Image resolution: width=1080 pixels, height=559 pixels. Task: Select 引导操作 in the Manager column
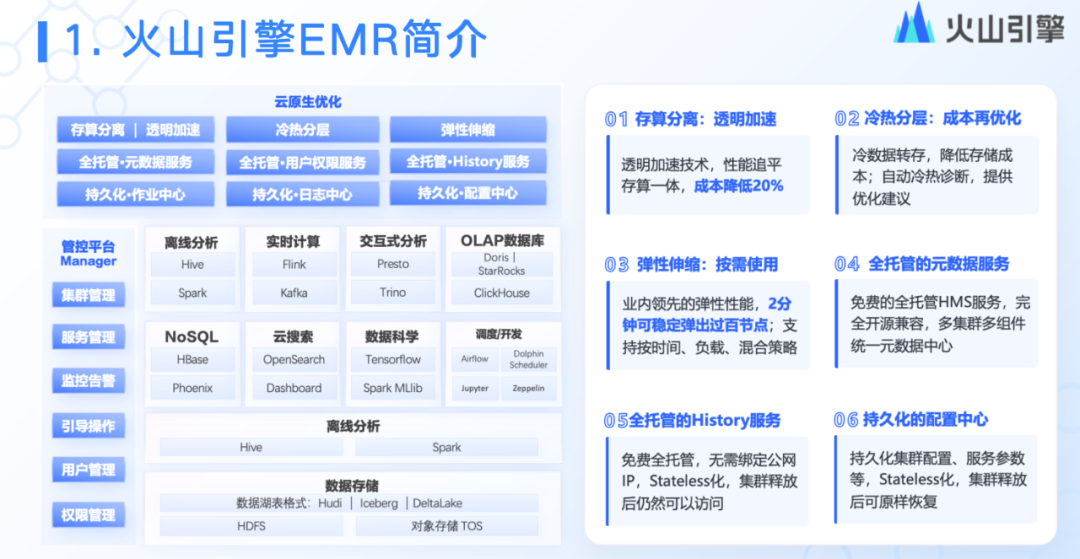click(x=88, y=426)
